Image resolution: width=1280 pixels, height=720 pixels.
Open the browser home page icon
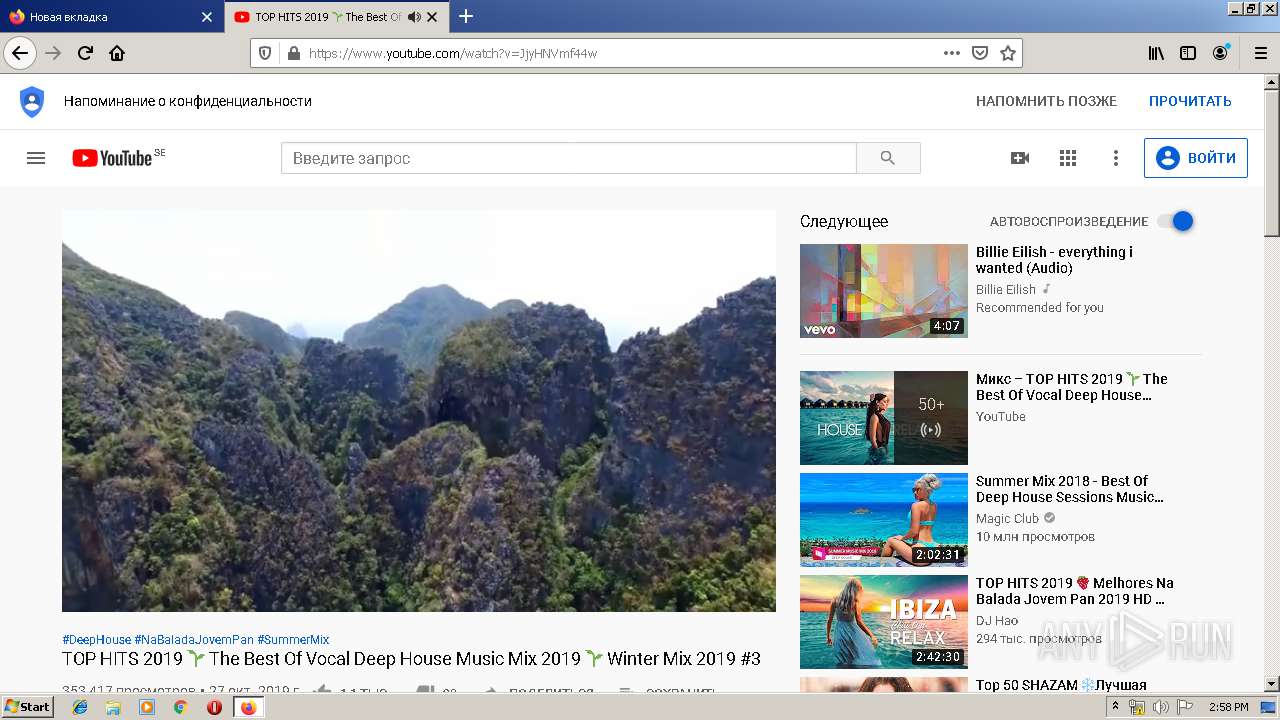point(117,53)
